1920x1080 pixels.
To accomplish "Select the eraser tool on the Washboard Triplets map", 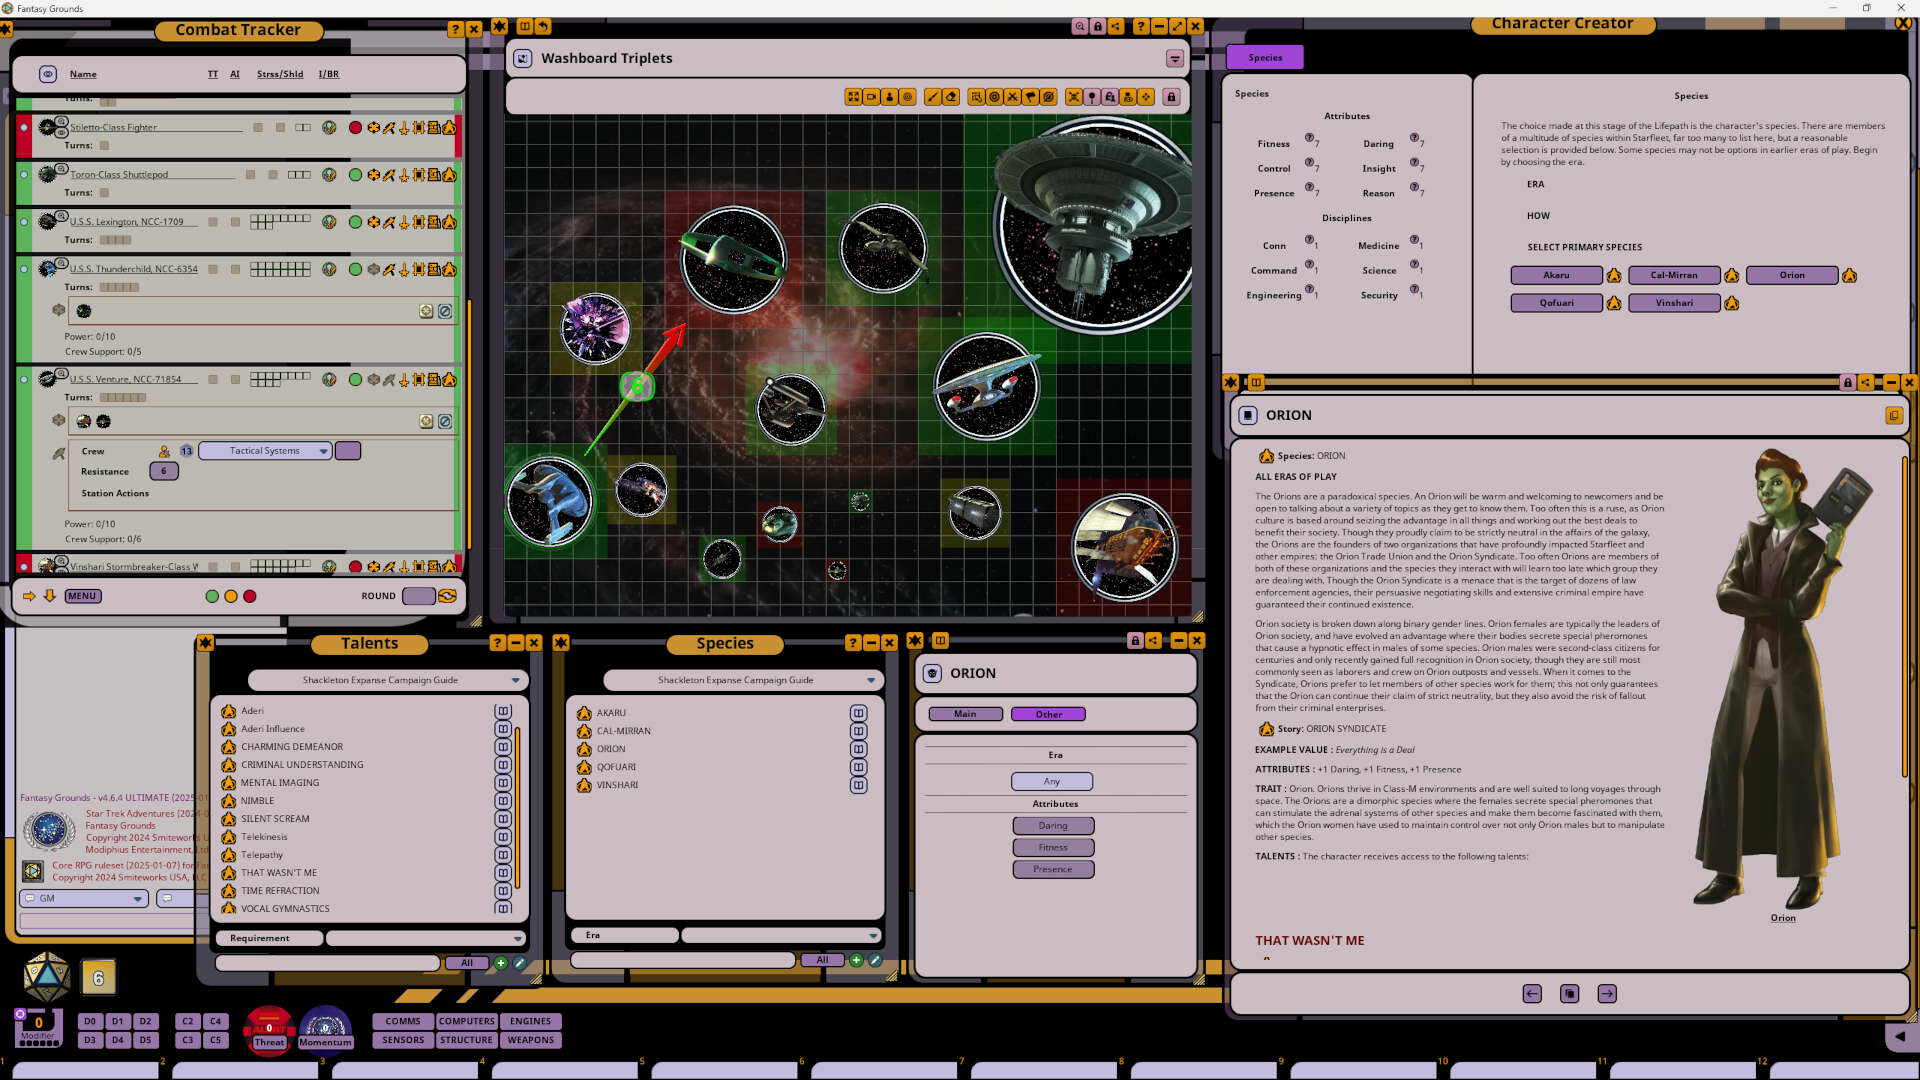I will point(951,96).
